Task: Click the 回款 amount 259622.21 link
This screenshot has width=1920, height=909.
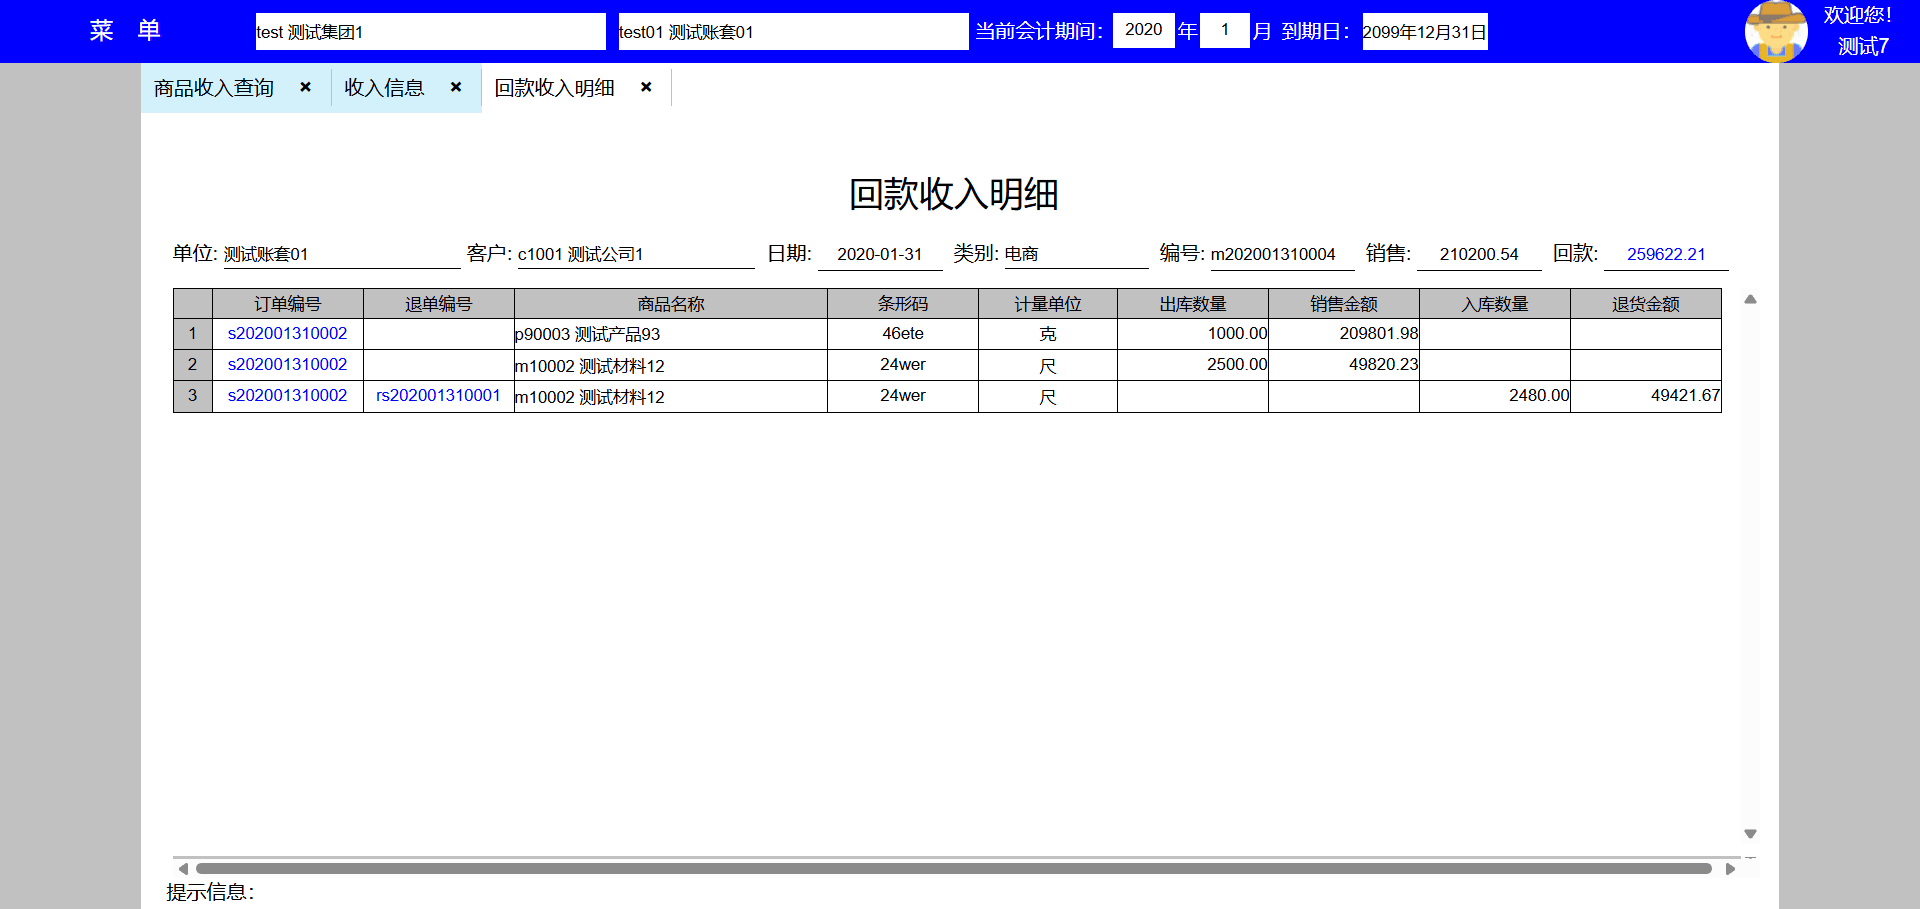Action: coord(1665,254)
